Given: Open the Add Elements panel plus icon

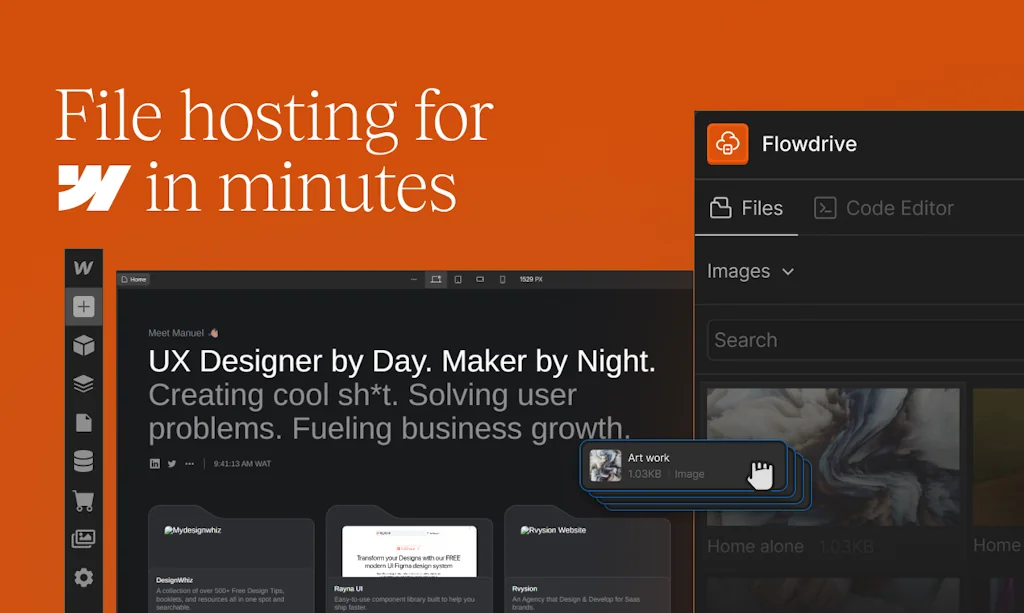Looking at the screenshot, I should [84, 307].
